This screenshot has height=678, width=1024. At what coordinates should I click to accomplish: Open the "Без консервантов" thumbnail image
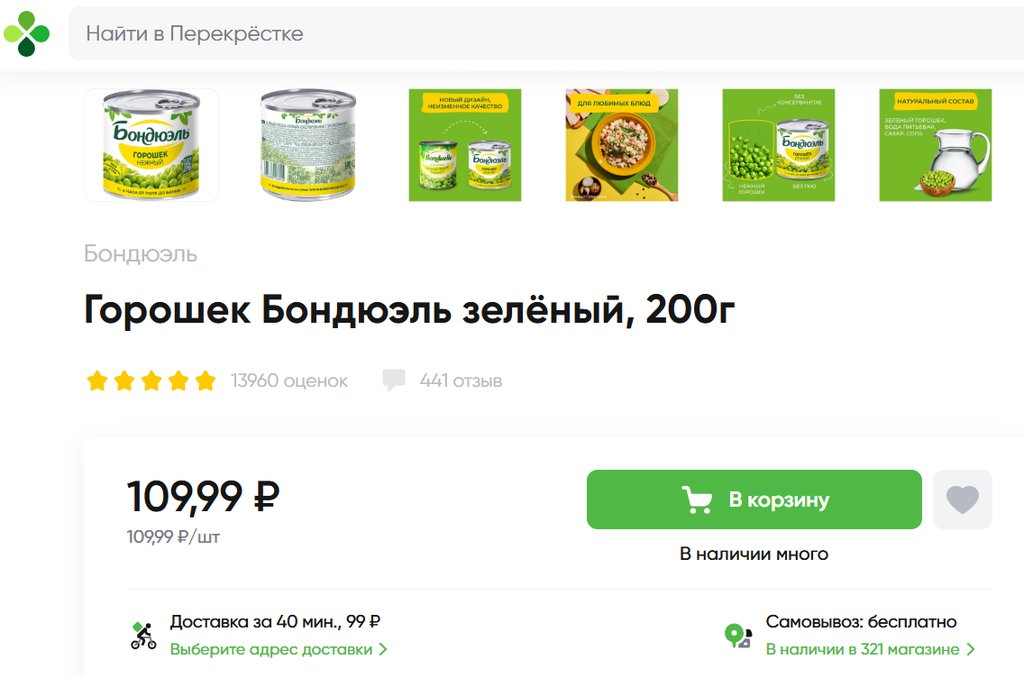(x=778, y=145)
